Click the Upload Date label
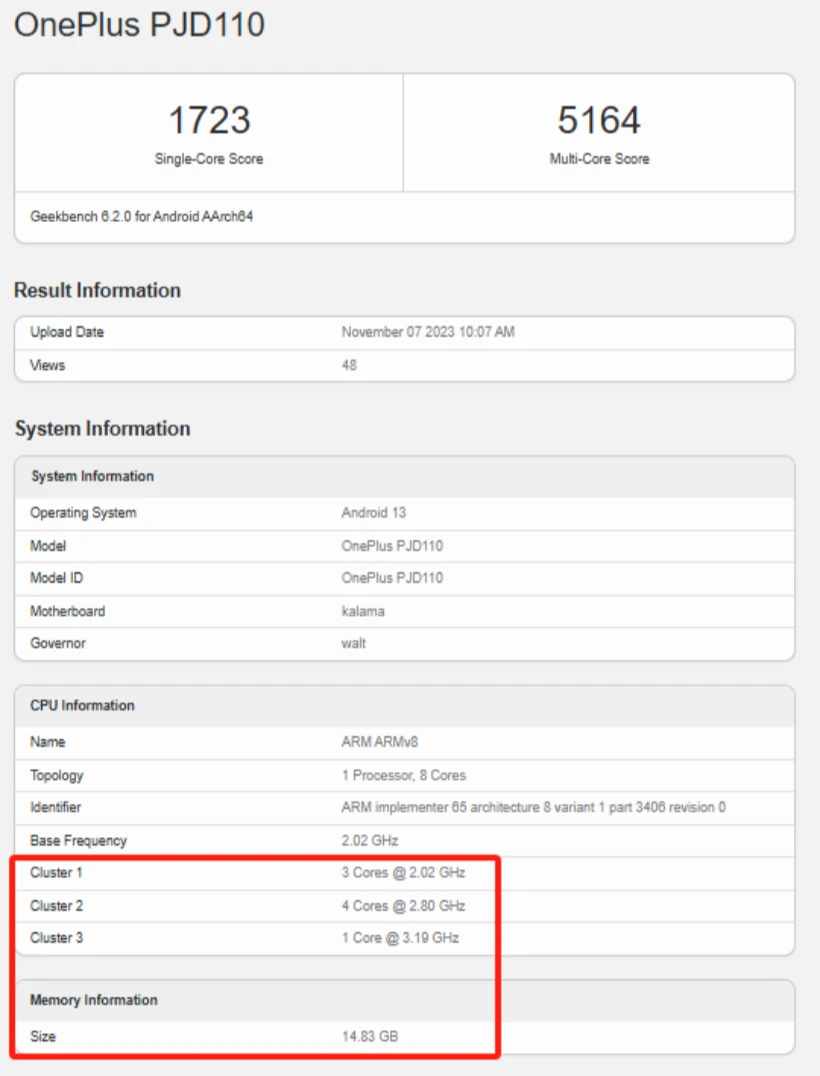 [x=67, y=332]
